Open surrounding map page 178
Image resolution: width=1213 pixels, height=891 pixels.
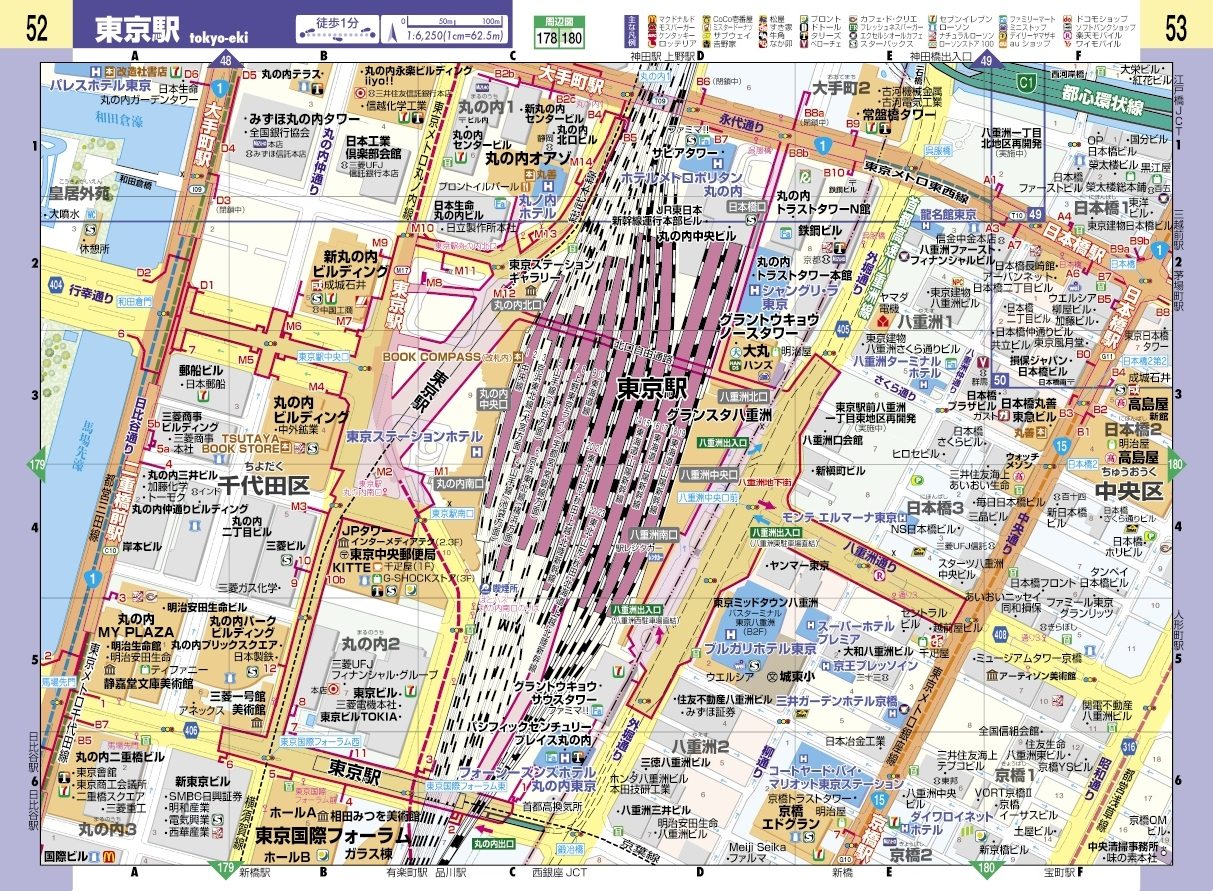tap(546, 39)
